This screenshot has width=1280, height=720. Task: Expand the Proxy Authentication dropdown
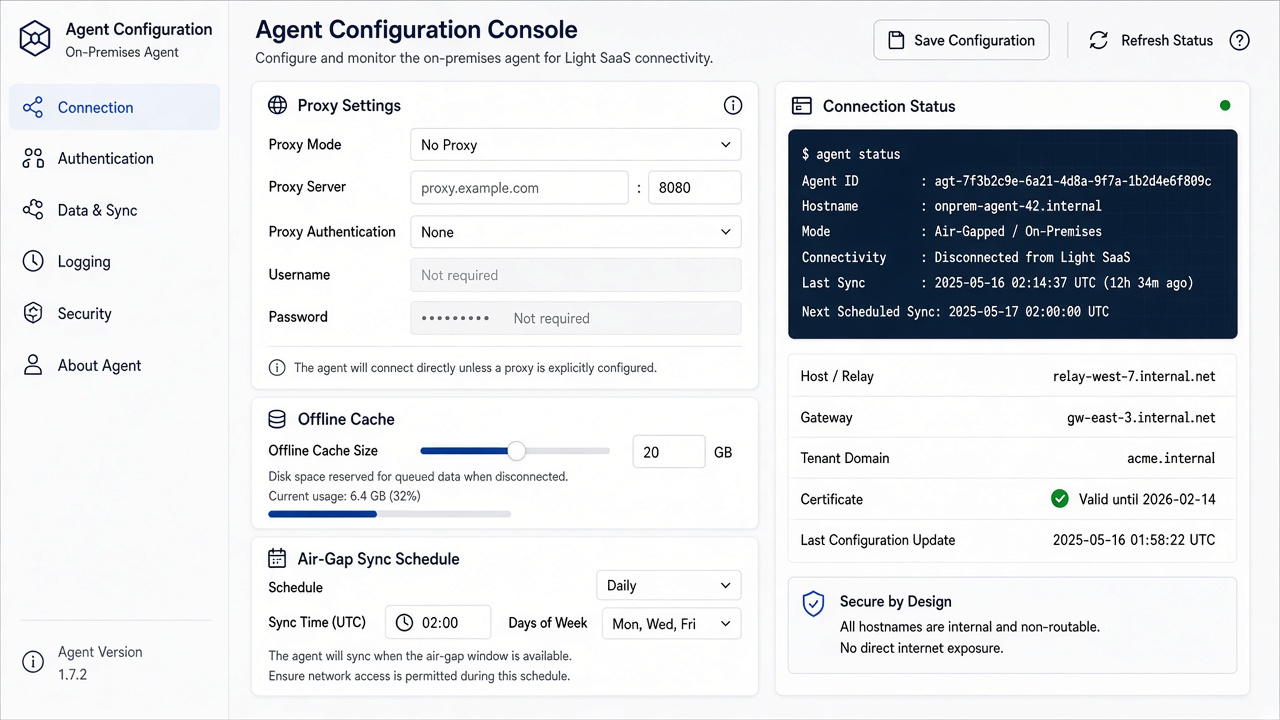click(x=576, y=232)
